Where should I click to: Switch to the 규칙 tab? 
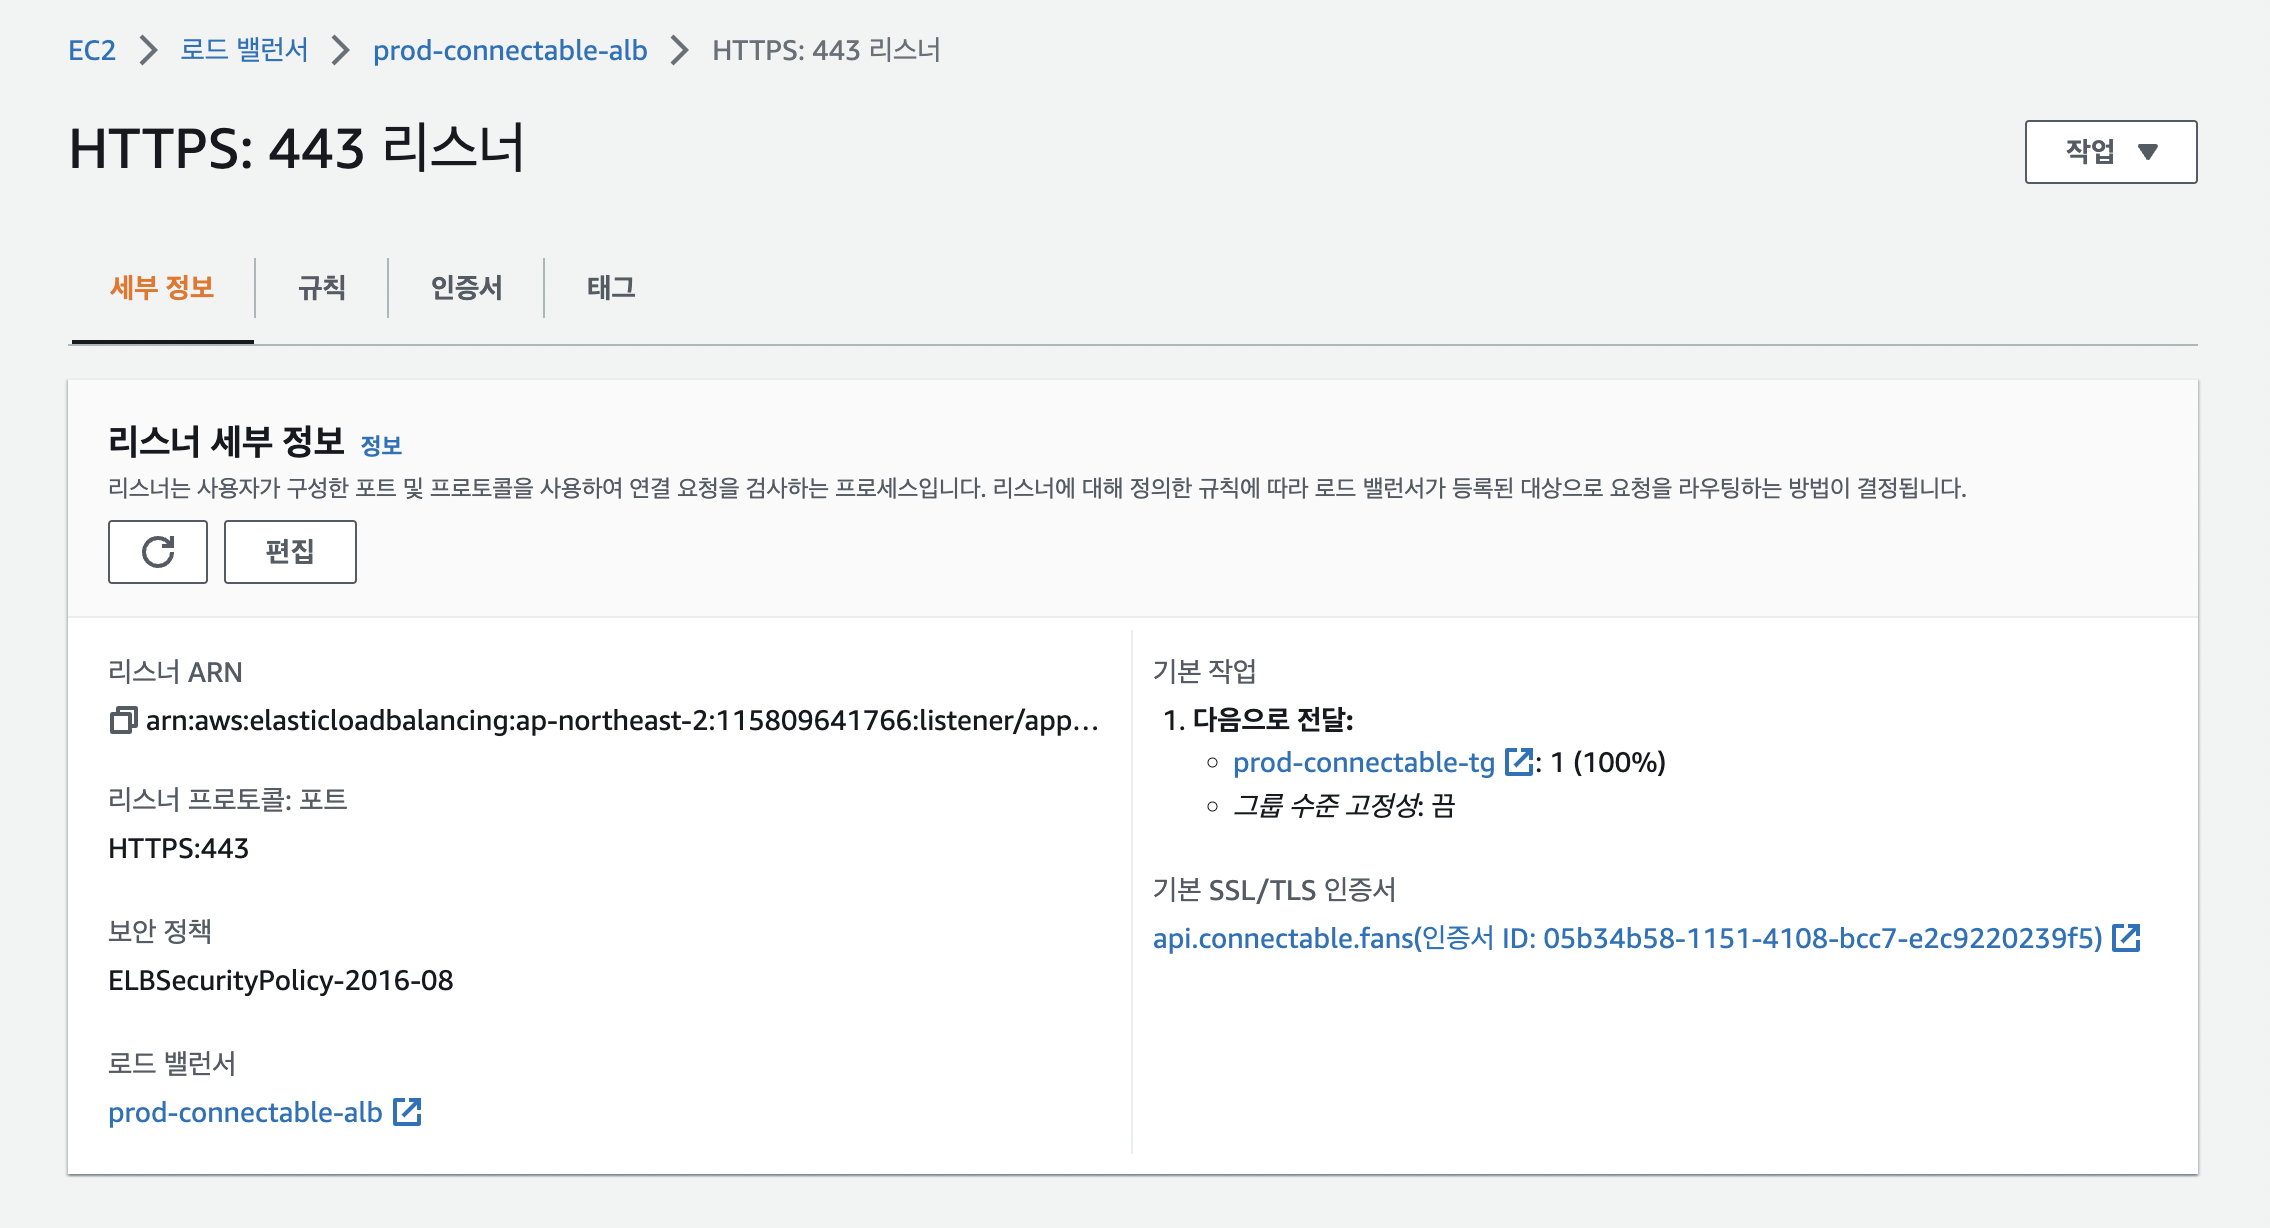(x=321, y=288)
